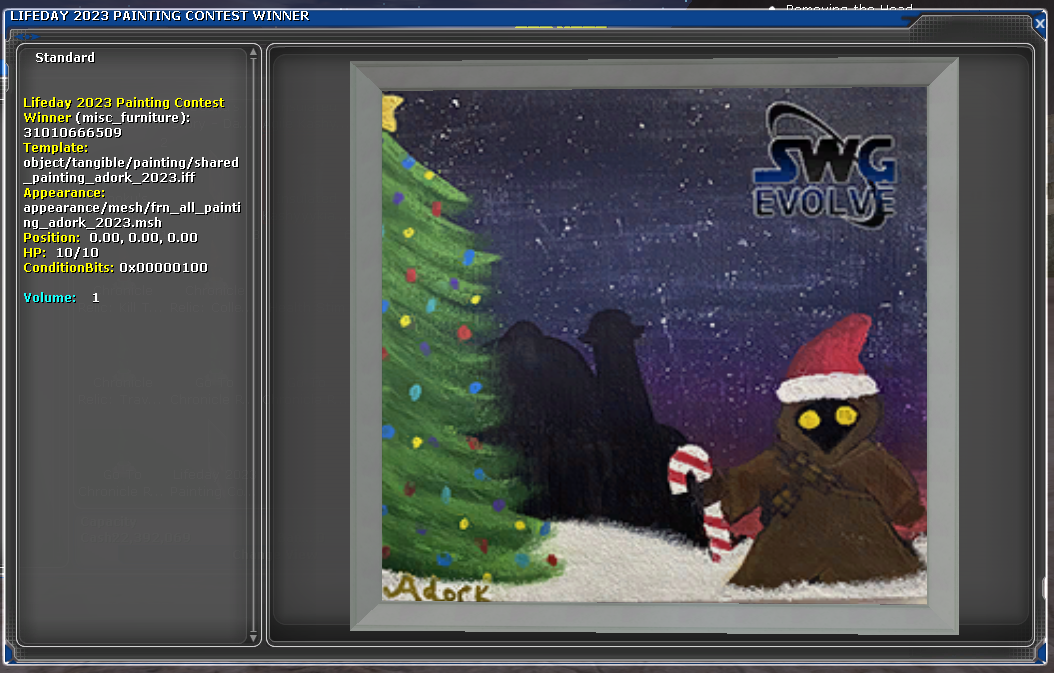This screenshot has width=1054, height=673.
Task: Click the ConditionBits value 0x00000100
Action: pyautogui.click(x=164, y=268)
